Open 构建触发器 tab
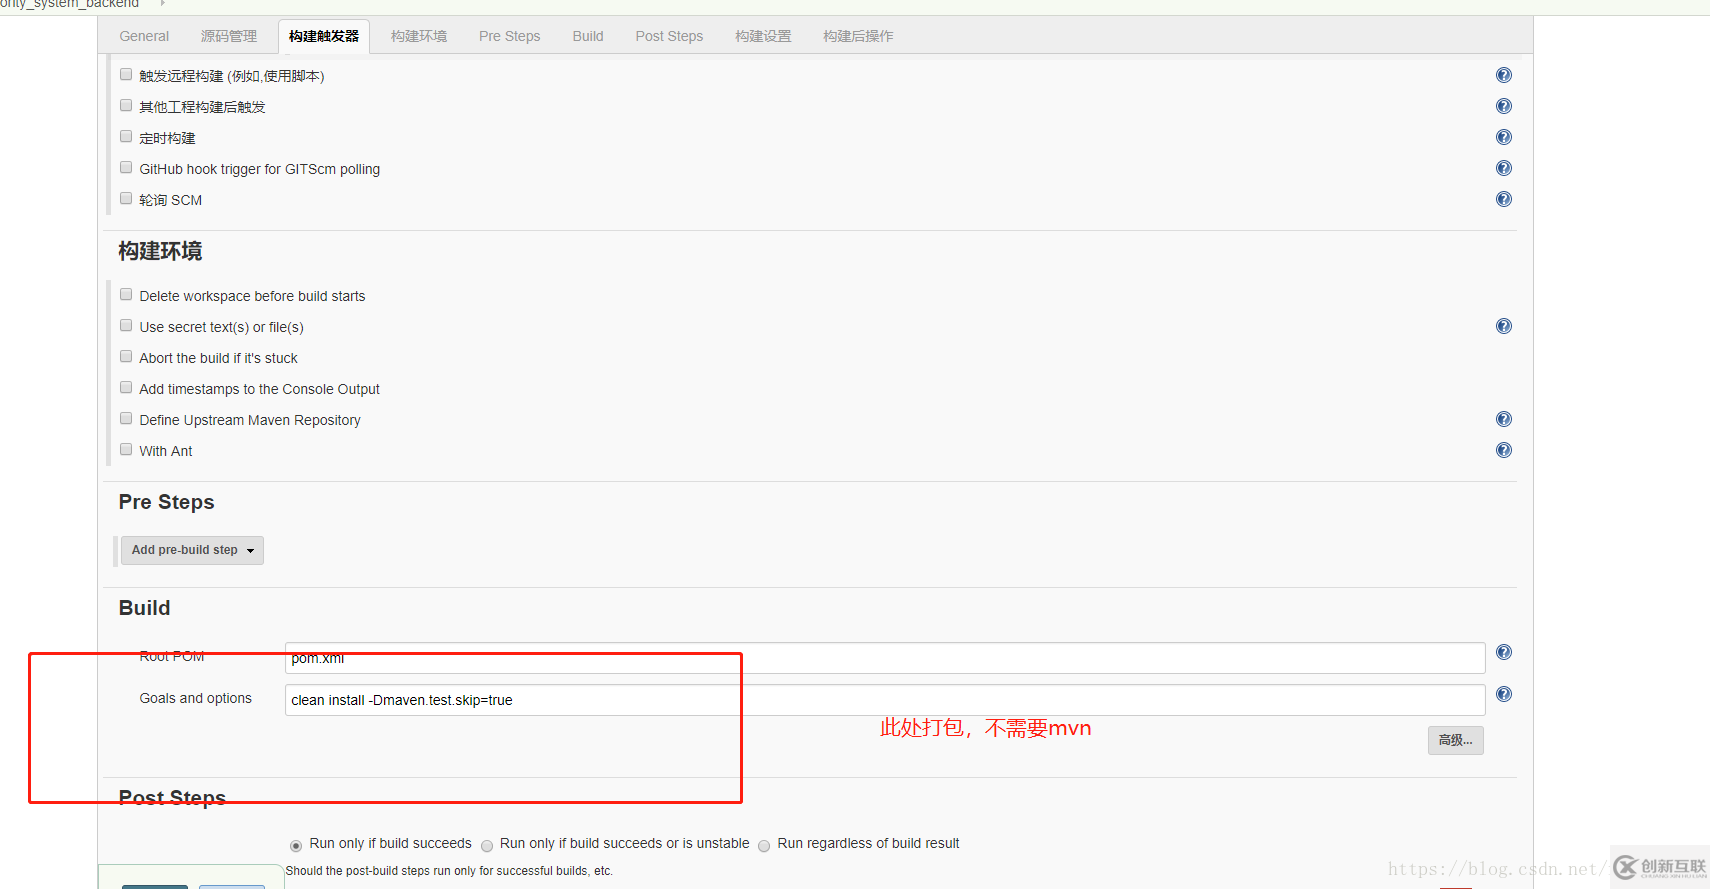The width and height of the screenshot is (1710, 889). pyautogui.click(x=324, y=36)
